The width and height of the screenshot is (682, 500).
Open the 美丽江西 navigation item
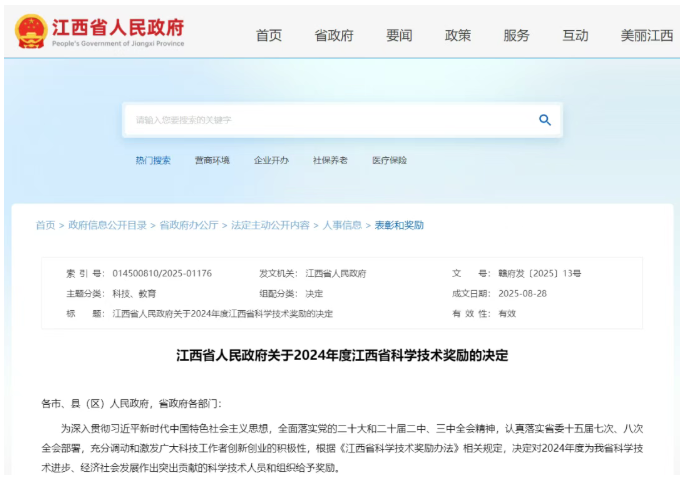(x=647, y=35)
